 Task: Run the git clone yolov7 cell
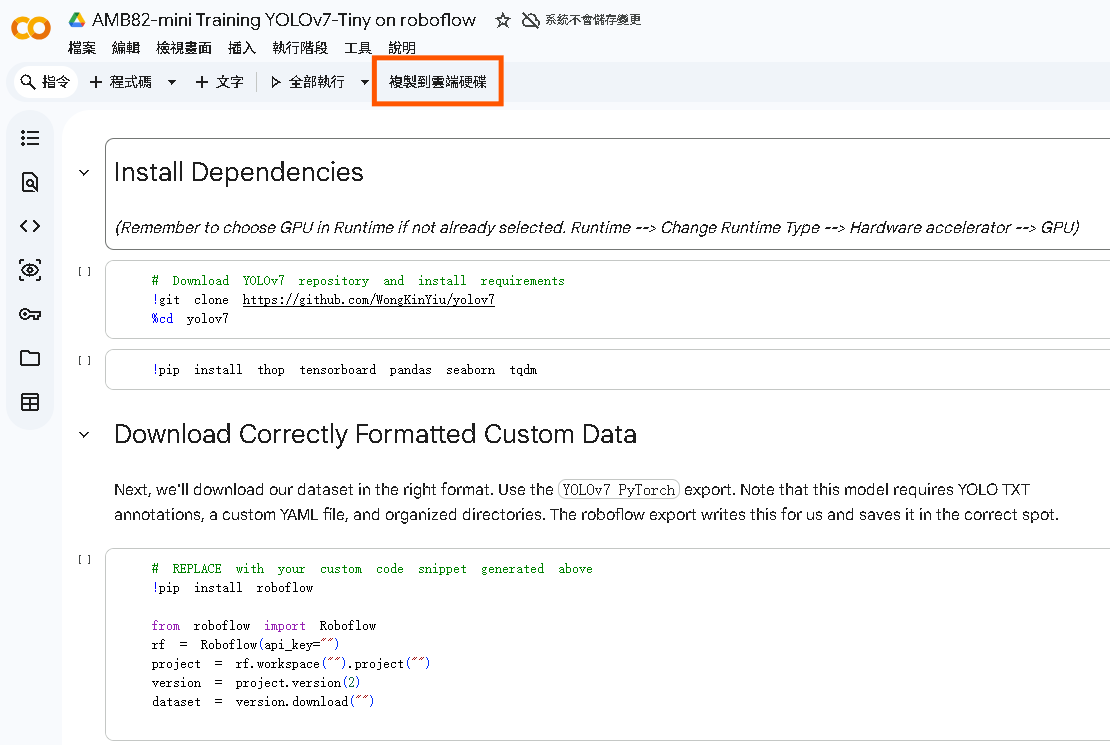pos(84,271)
